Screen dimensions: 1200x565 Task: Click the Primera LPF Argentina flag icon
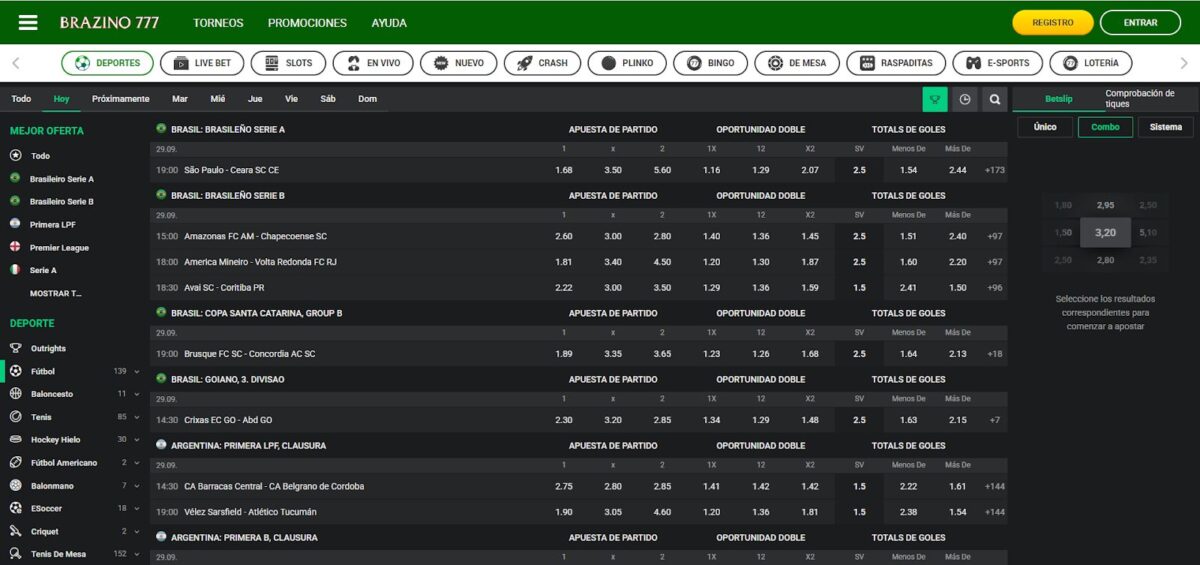pyautogui.click(x=15, y=225)
